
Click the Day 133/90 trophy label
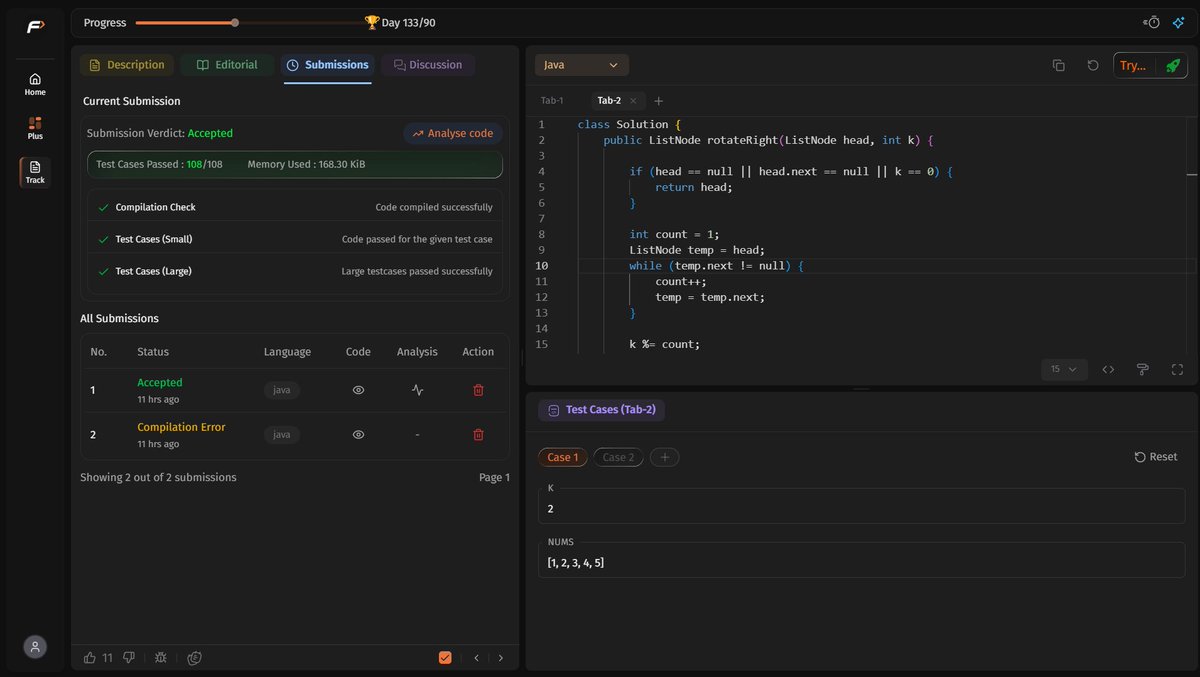pos(400,22)
